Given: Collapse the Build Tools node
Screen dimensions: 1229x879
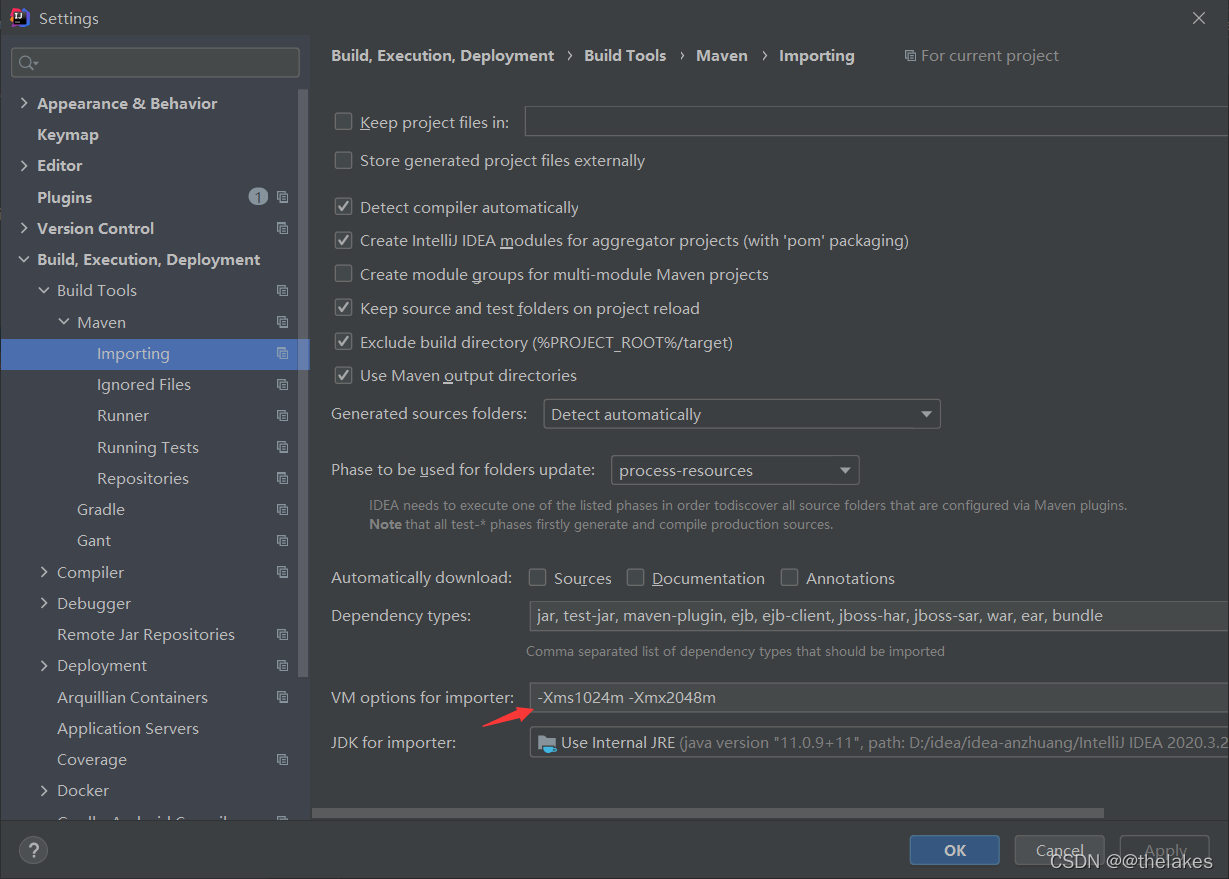Looking at the screenshot, I should 44,291.
